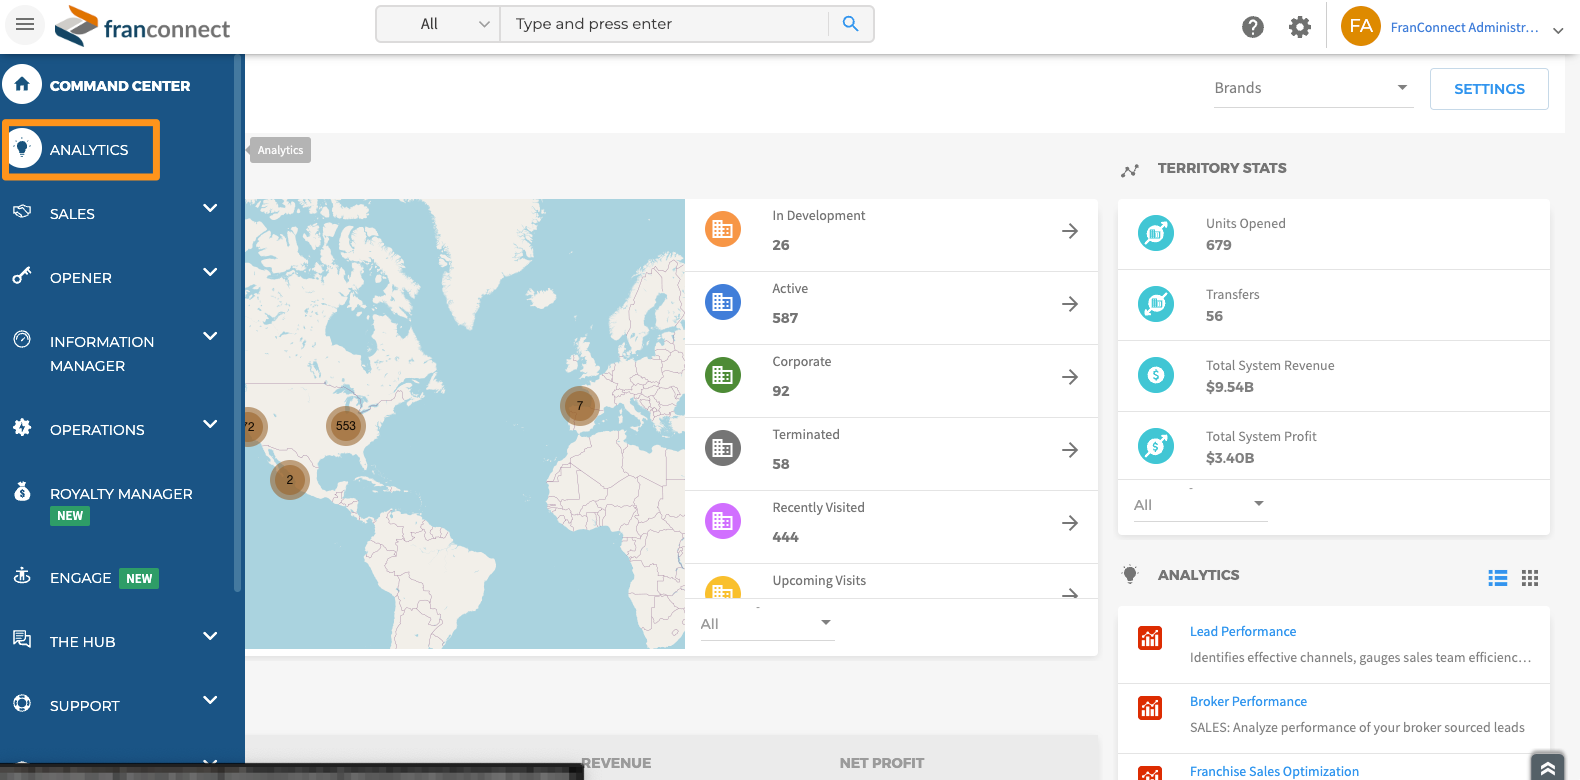Switch Analytics panel to grid view
The height and width of the screenshot is (780, 1580).
click(x=1529, y=578)
